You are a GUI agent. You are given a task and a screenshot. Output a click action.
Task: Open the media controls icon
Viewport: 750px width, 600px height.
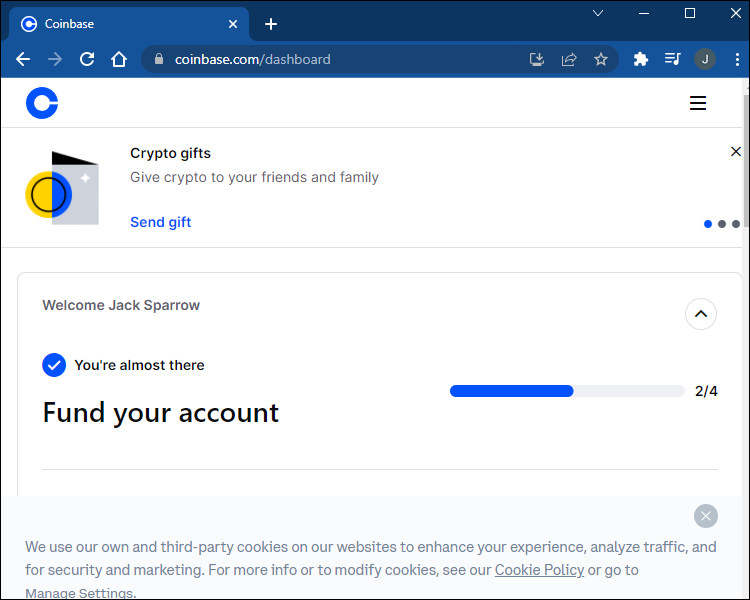(x=673, y=59)
